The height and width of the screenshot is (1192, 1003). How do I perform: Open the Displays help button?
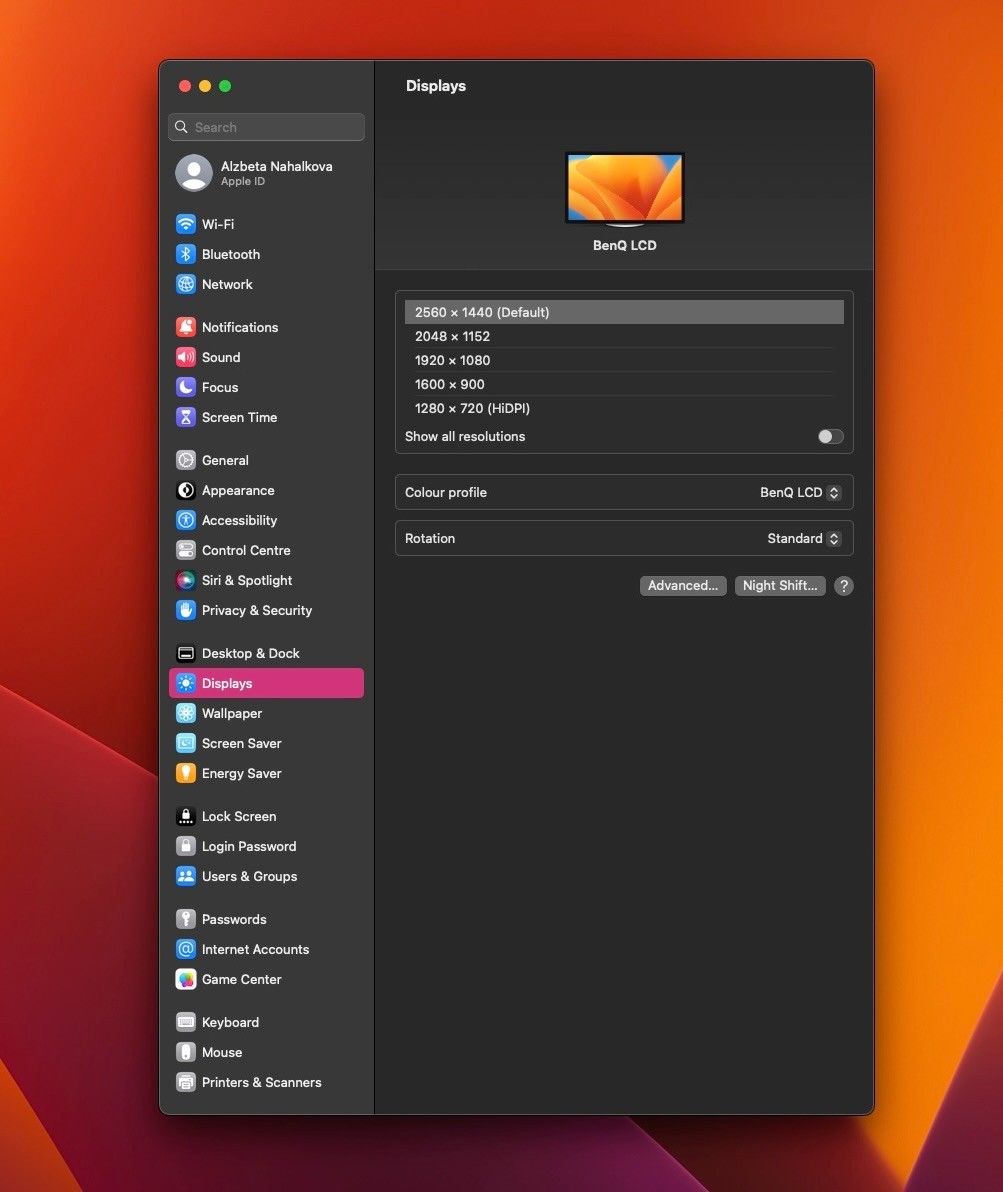click(x=843, y=585)
